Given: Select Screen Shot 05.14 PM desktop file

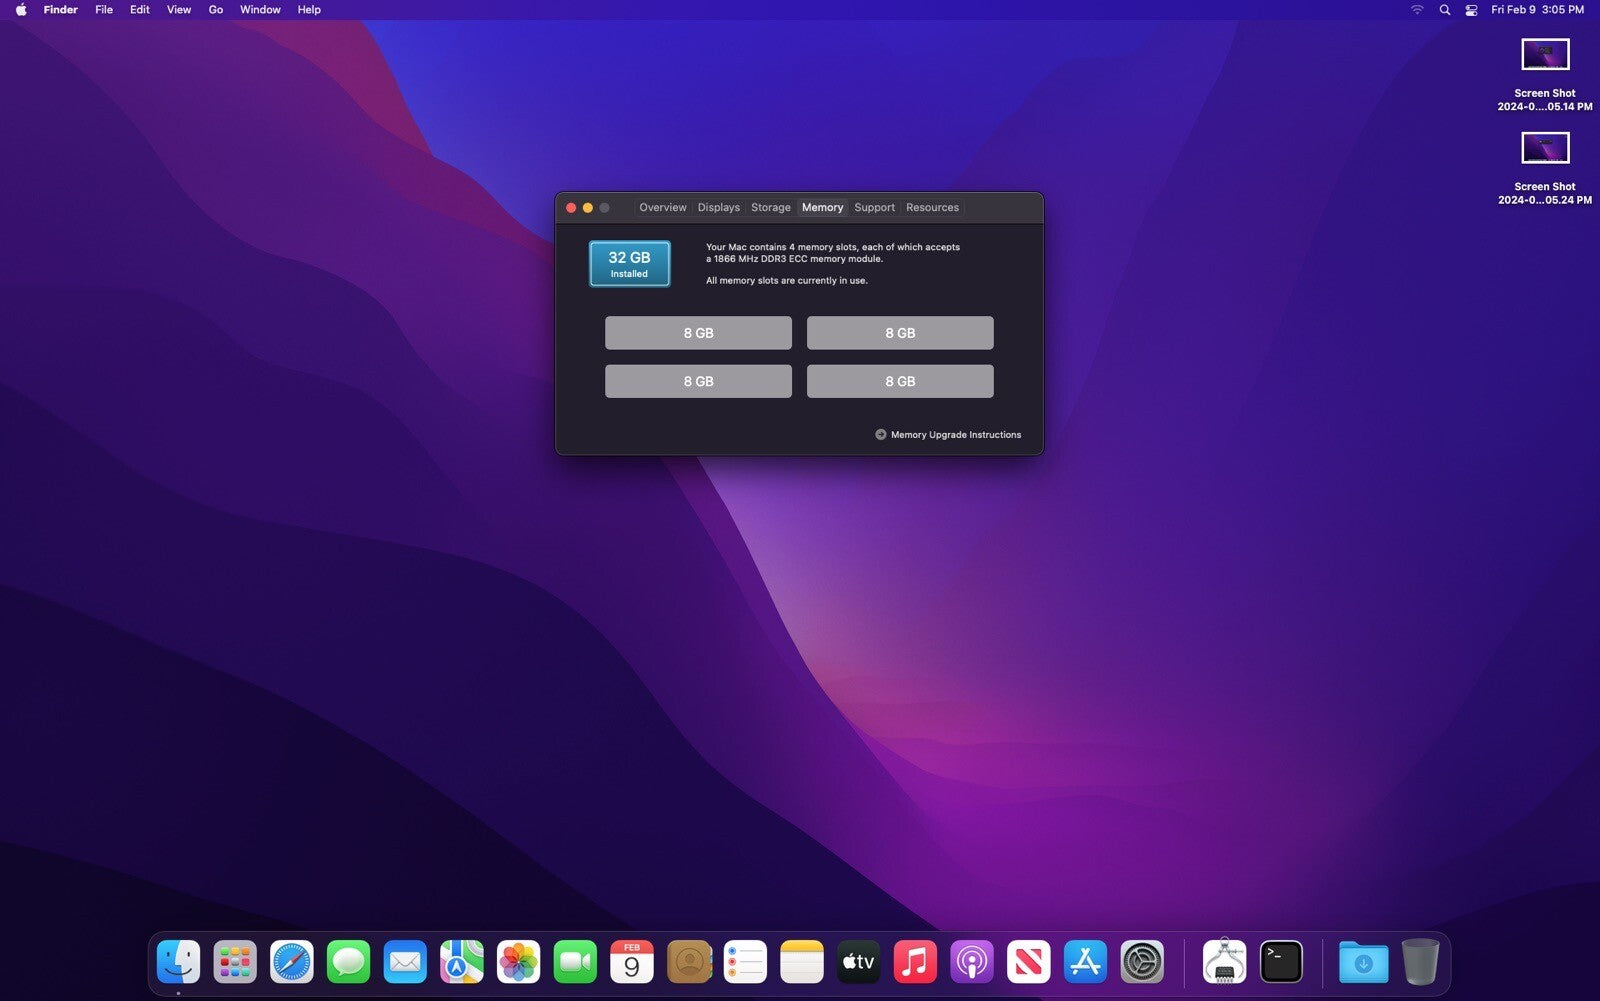Looking at the screenshot, I should pos(1545,74).
